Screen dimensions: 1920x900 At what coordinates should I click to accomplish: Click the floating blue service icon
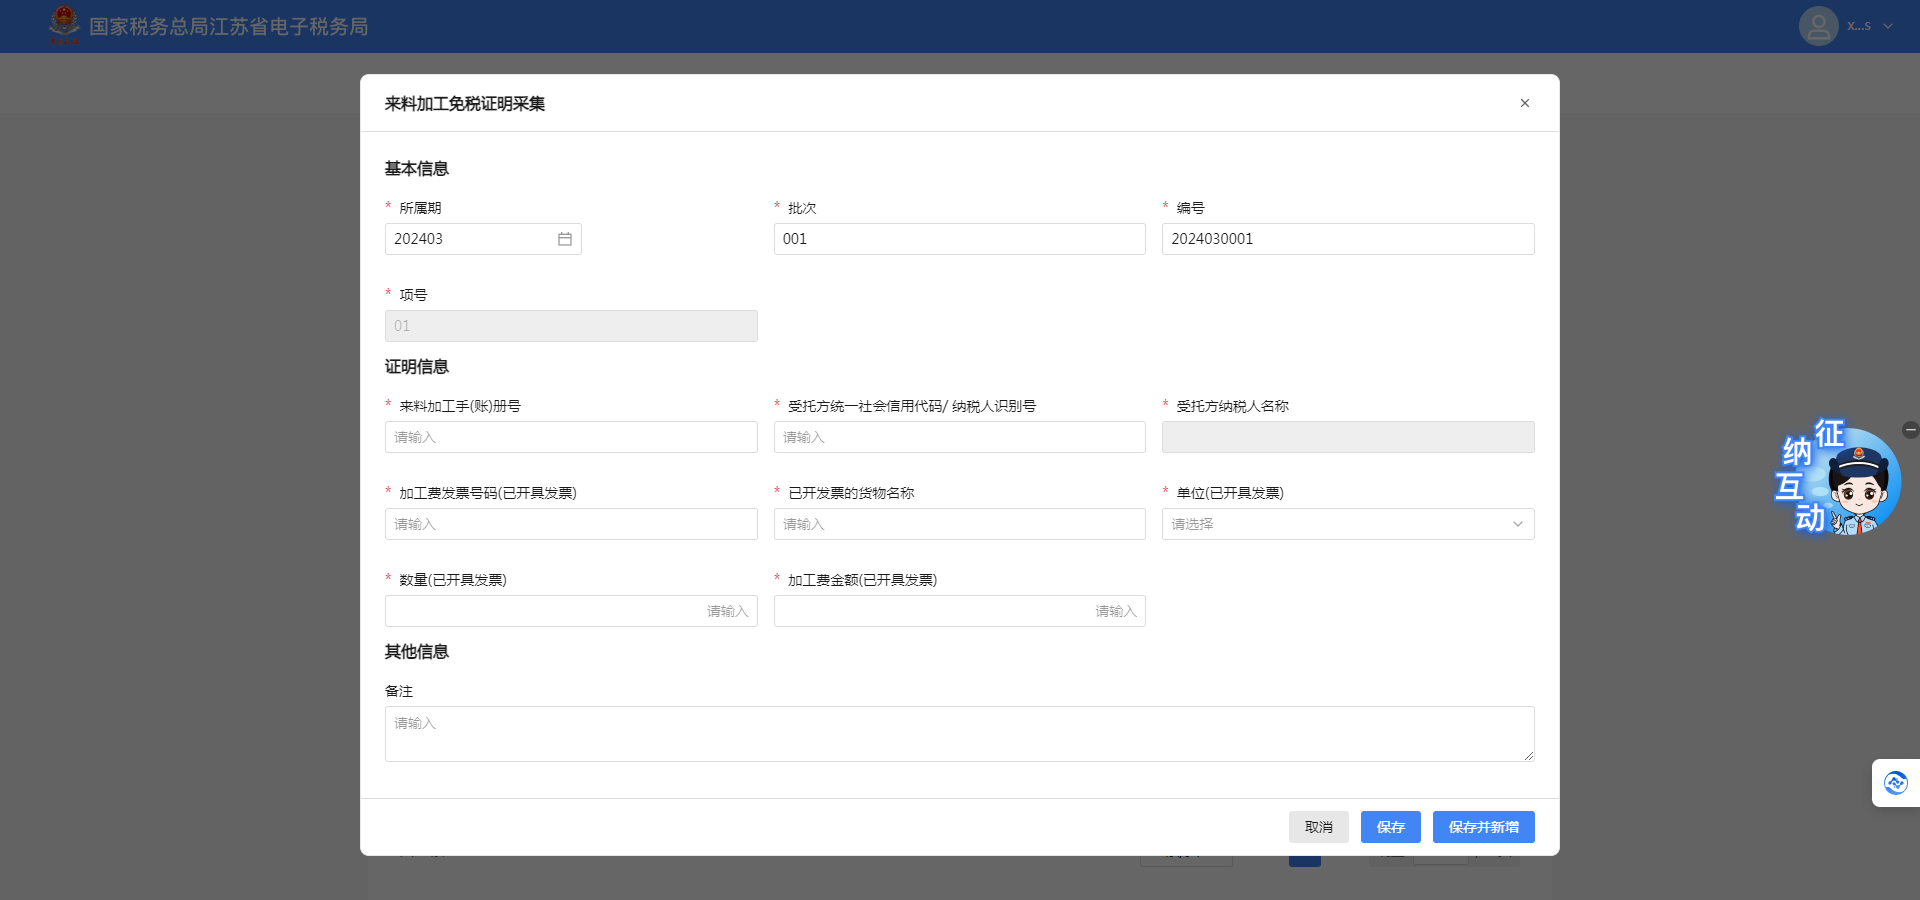pos(1895,783)
